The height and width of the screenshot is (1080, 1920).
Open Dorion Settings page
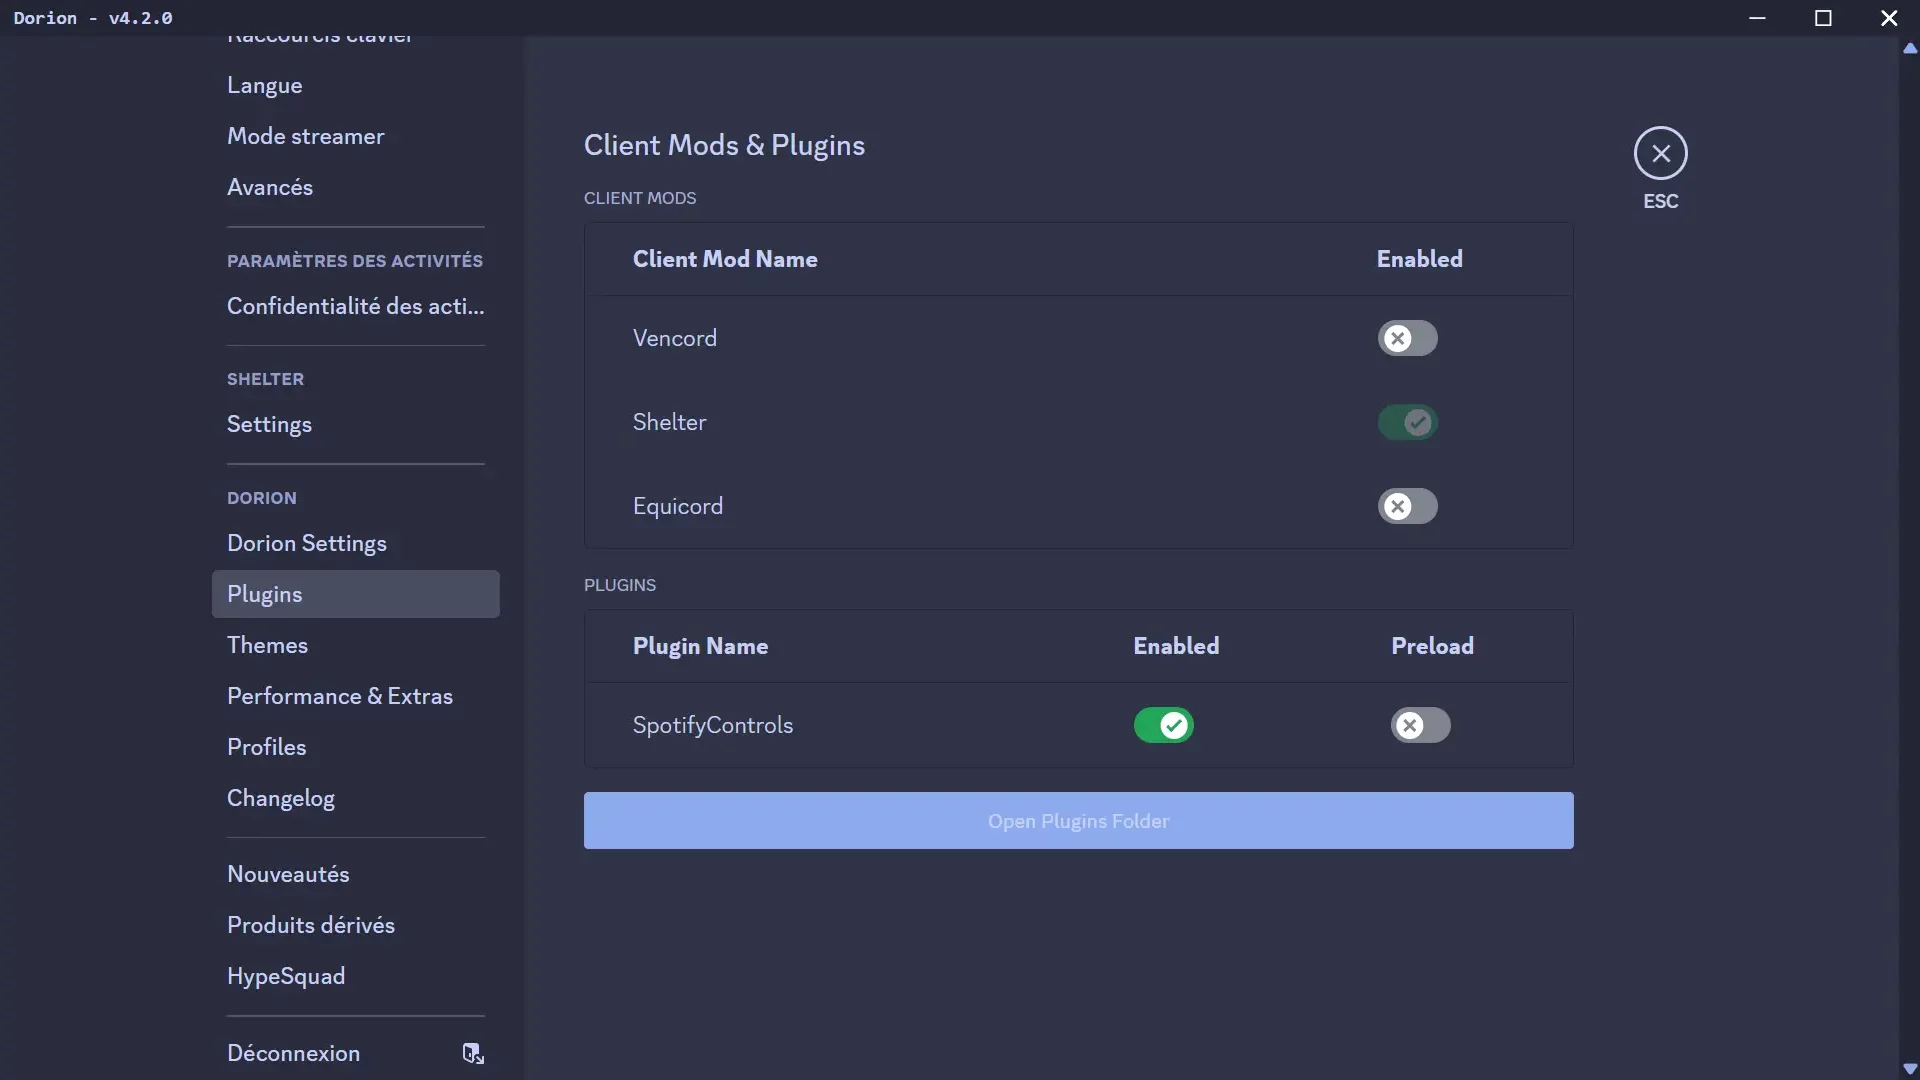355,543
